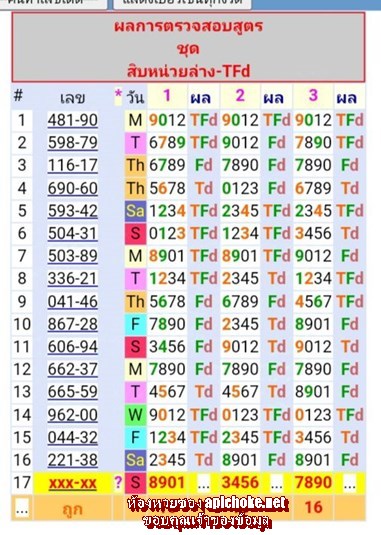Click the 962-00 link in row 14
Image resolution: width=381 pixels, height=535 pixels.
pos(73,415)
